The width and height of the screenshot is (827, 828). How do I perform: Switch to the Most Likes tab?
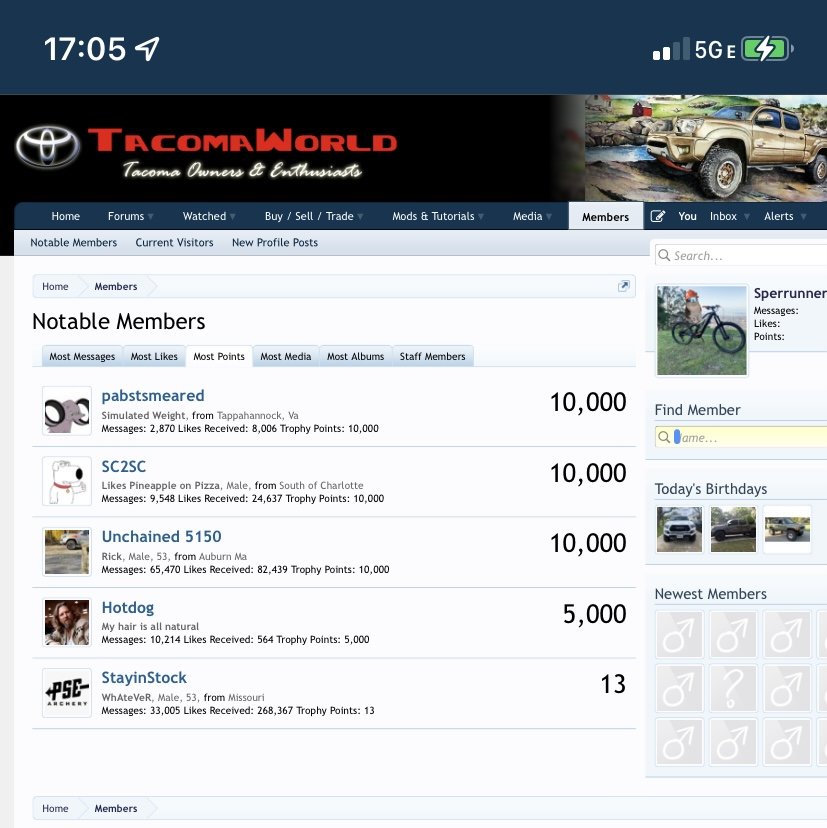[x=154, y=356]
